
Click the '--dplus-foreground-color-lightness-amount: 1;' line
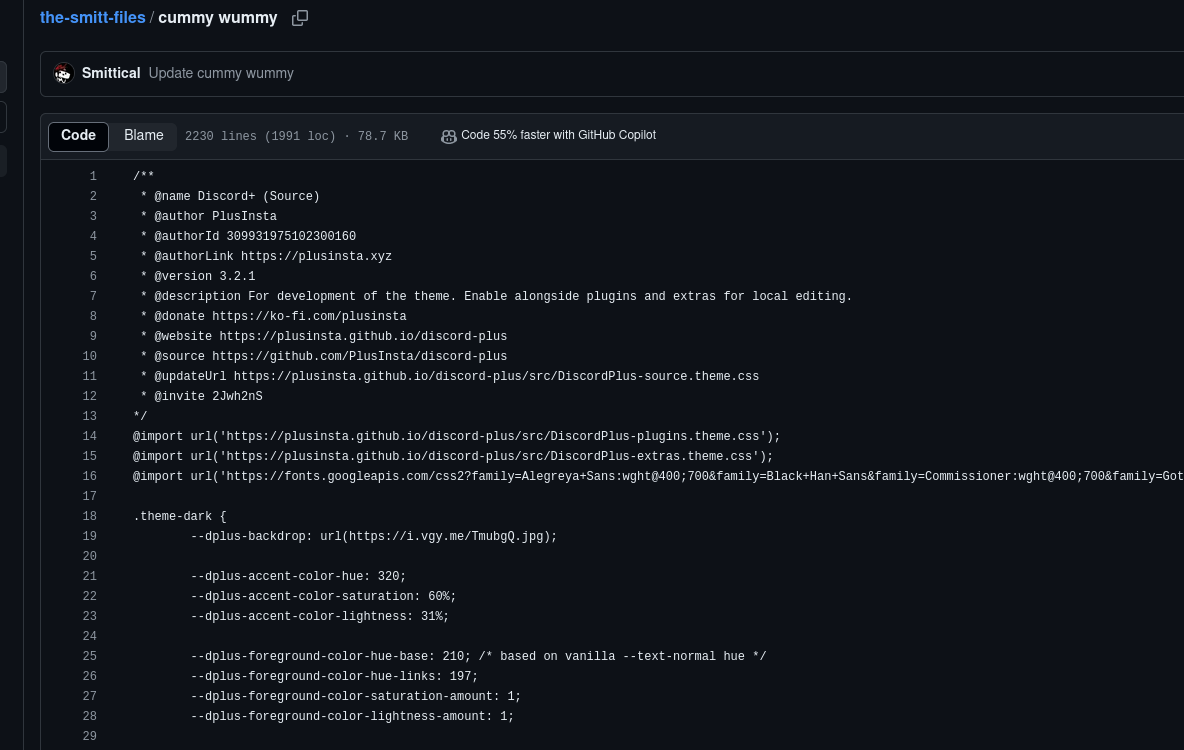pos(353,717)
